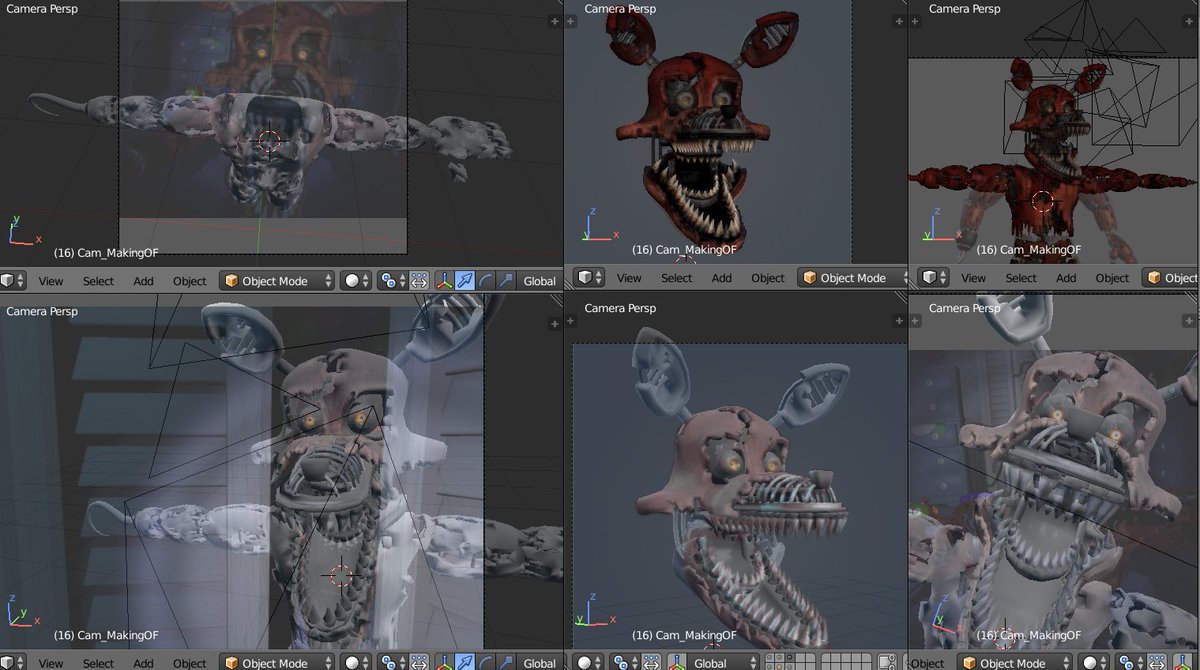This screenshot has width=1200, height=670.
Task: Open pivot point selector in bottom-middle viewport
Action: point(624,663)
